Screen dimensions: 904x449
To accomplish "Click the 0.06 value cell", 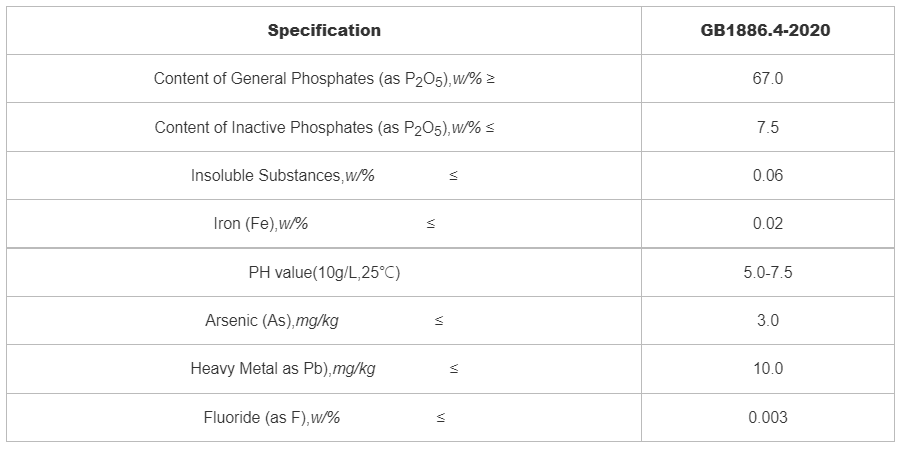I will (x=767, y=175).
